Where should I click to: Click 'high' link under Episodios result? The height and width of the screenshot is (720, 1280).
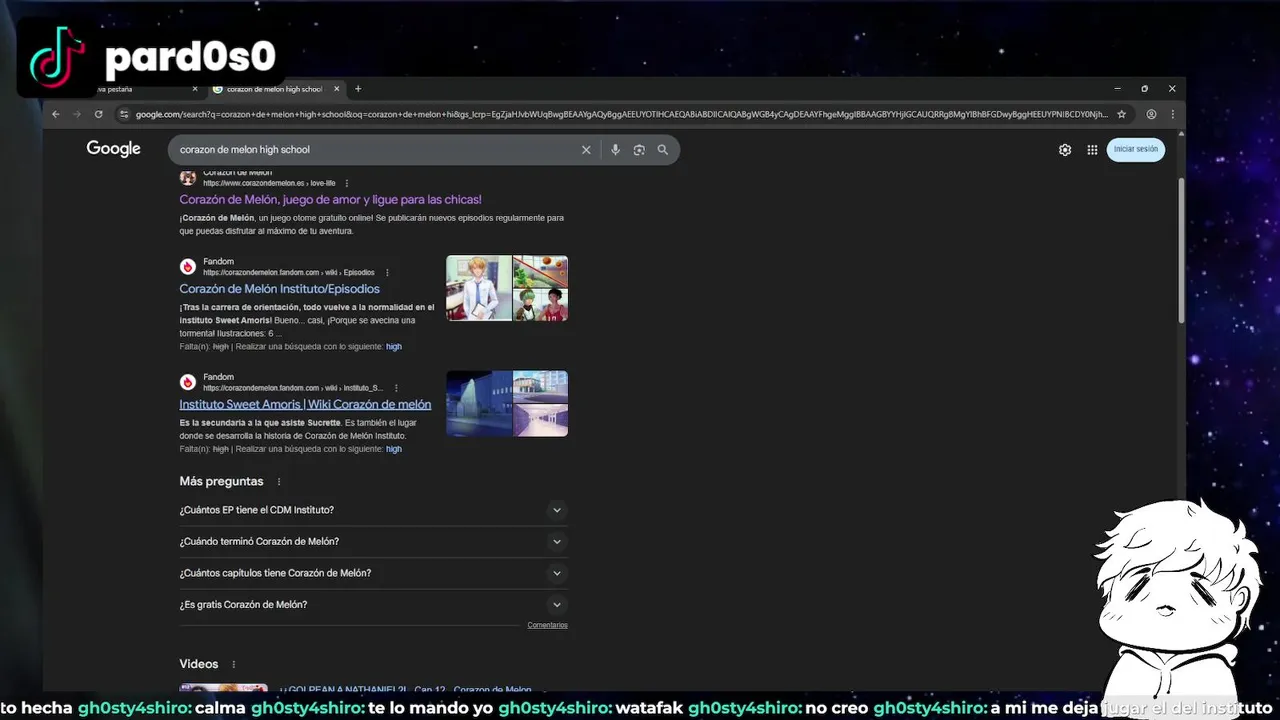pyautogui.click(x=394, y=347)
